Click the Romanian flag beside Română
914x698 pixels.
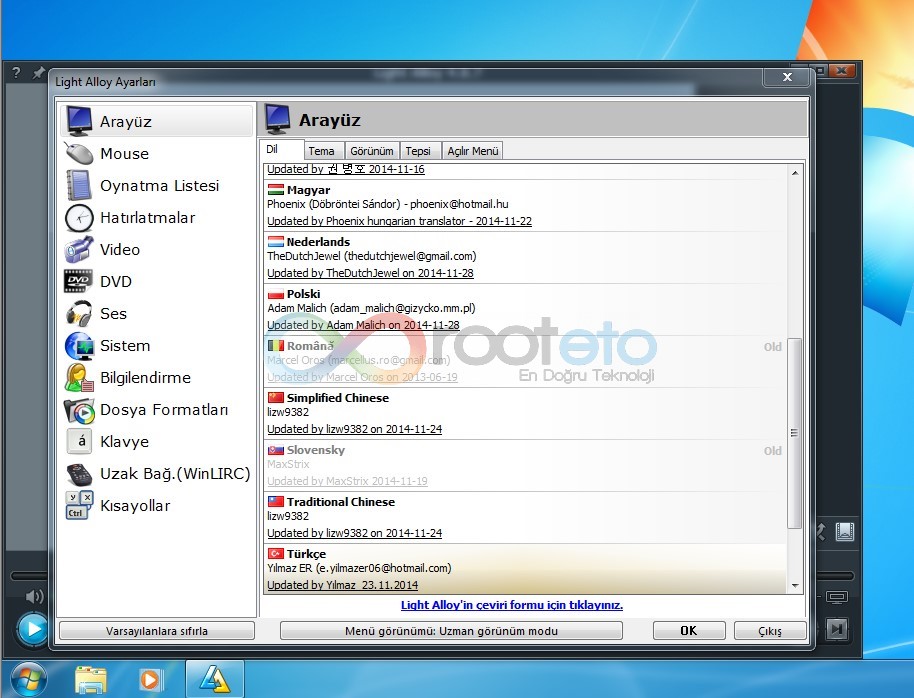276,346
